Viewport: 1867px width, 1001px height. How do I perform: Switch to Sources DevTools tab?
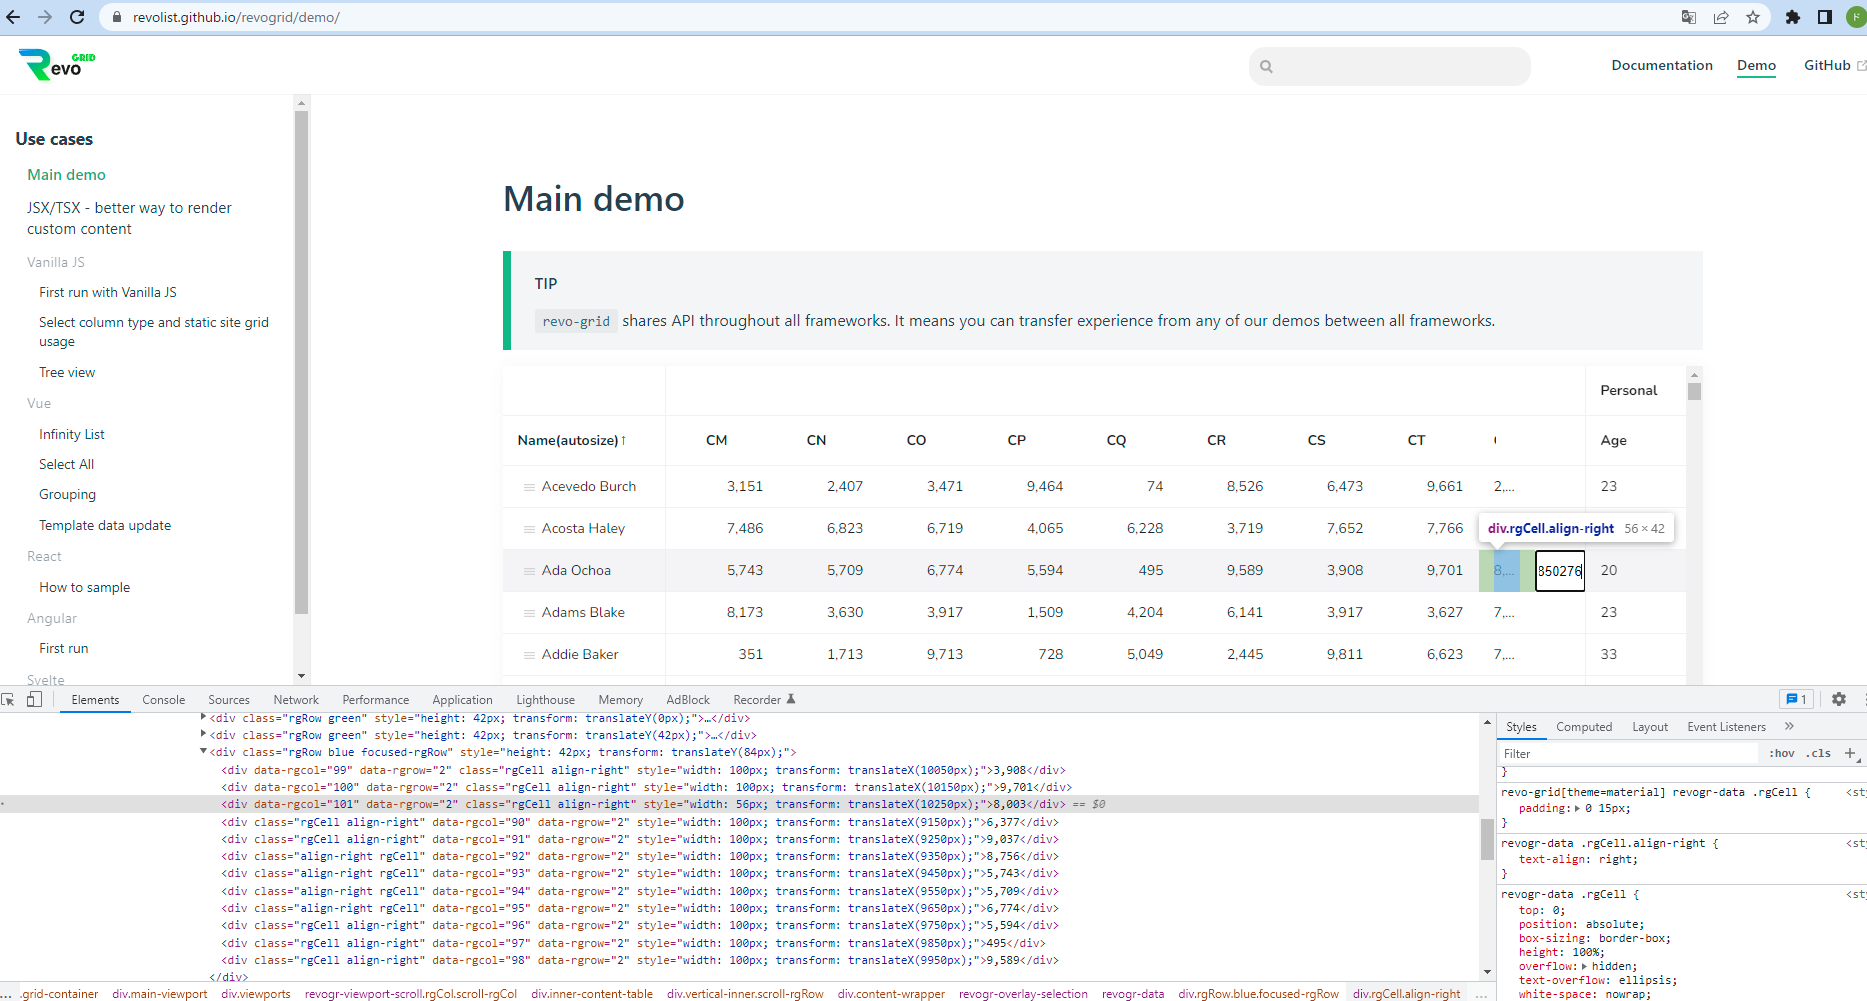(x=229, y=700)
